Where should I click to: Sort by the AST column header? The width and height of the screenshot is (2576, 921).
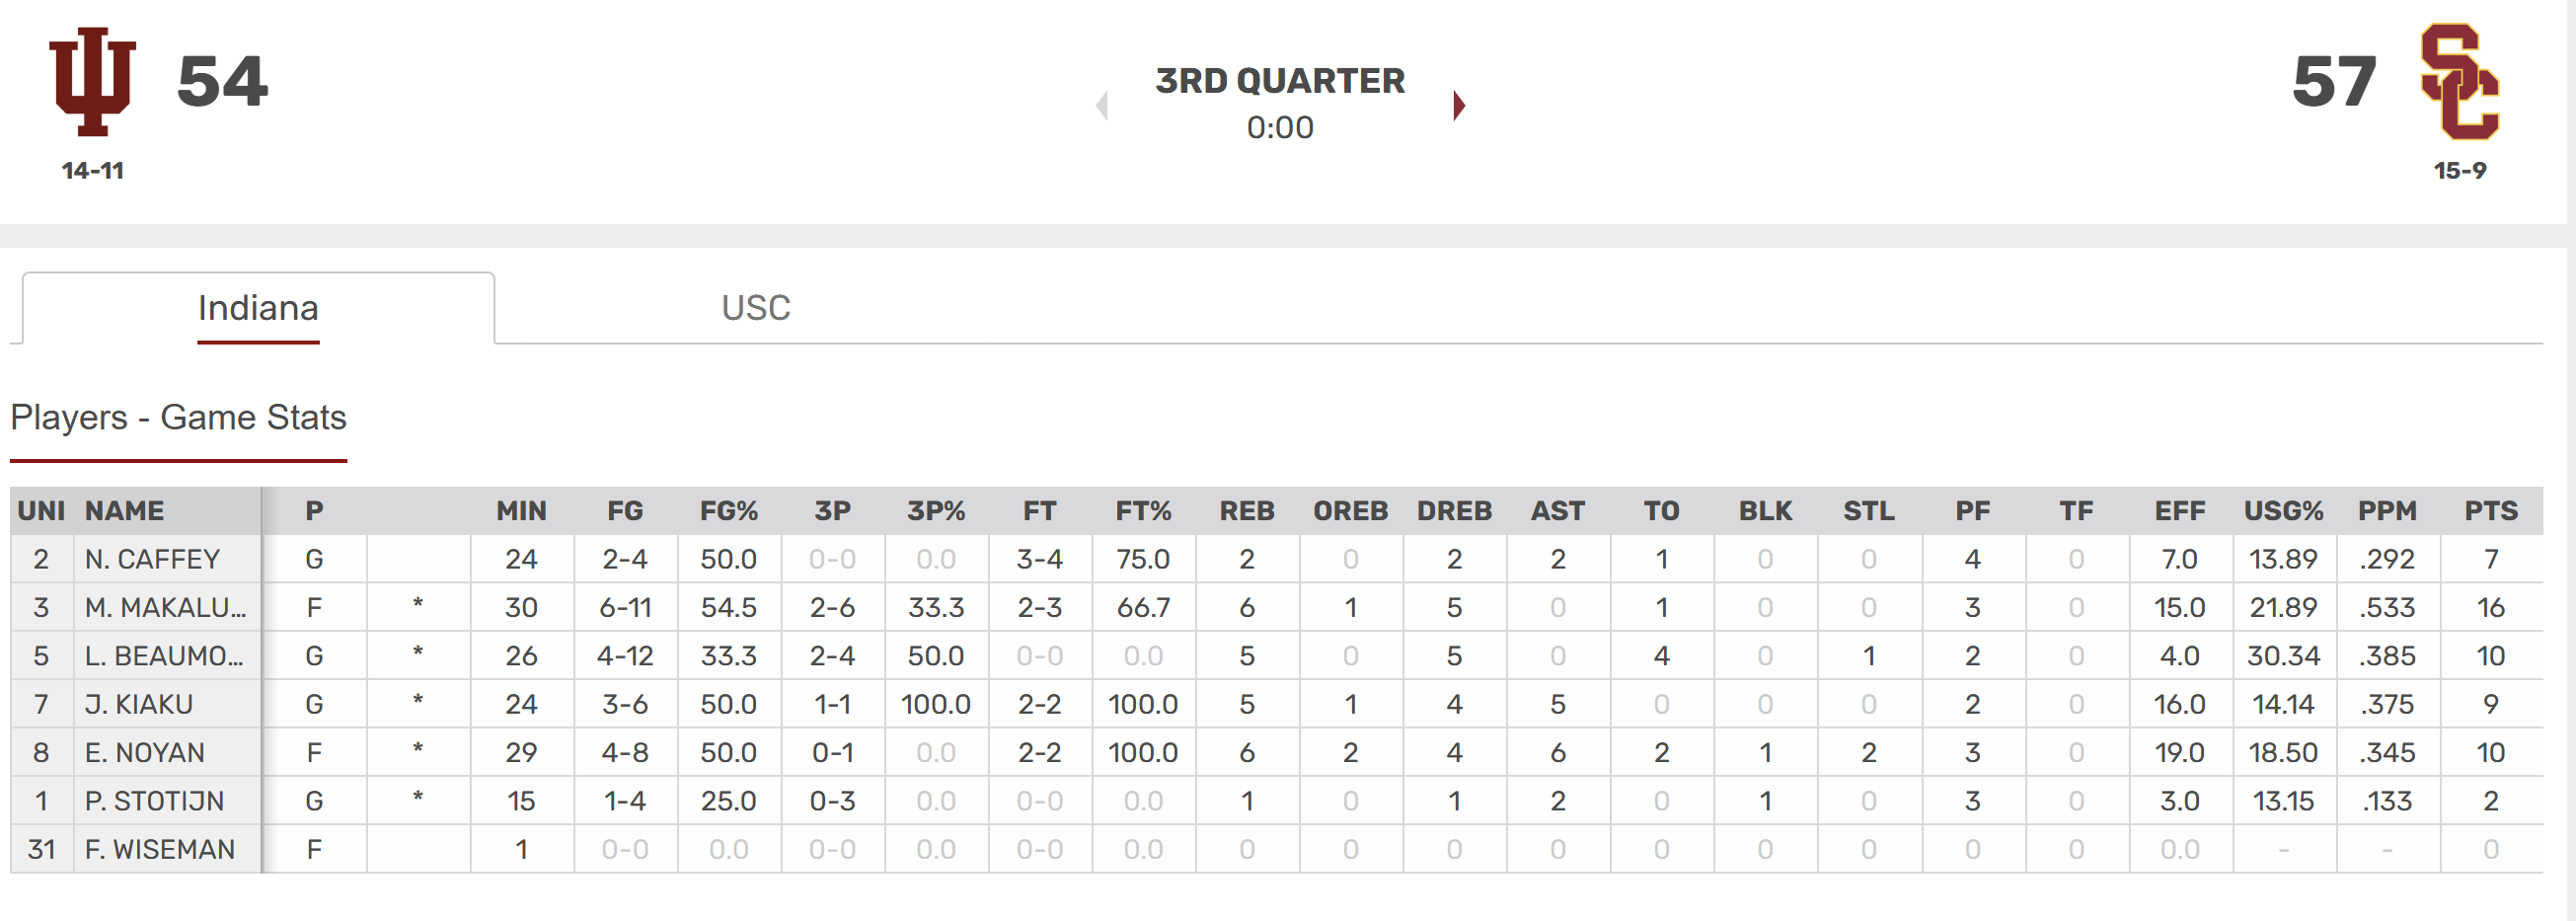pyautogui.click(x=1557, y=511)
